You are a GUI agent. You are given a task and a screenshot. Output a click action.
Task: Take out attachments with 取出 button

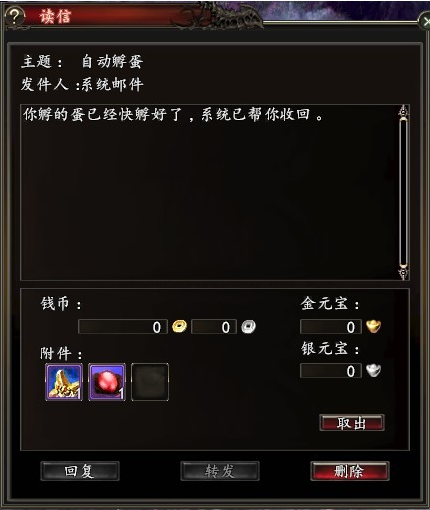coord(352,423)
